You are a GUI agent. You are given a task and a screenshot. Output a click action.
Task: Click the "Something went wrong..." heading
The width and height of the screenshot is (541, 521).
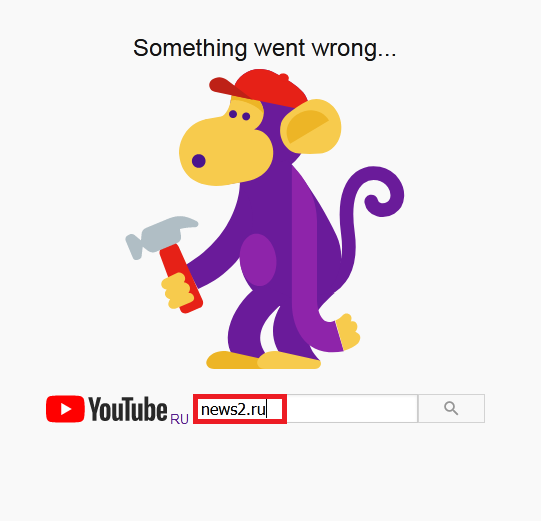265,48
